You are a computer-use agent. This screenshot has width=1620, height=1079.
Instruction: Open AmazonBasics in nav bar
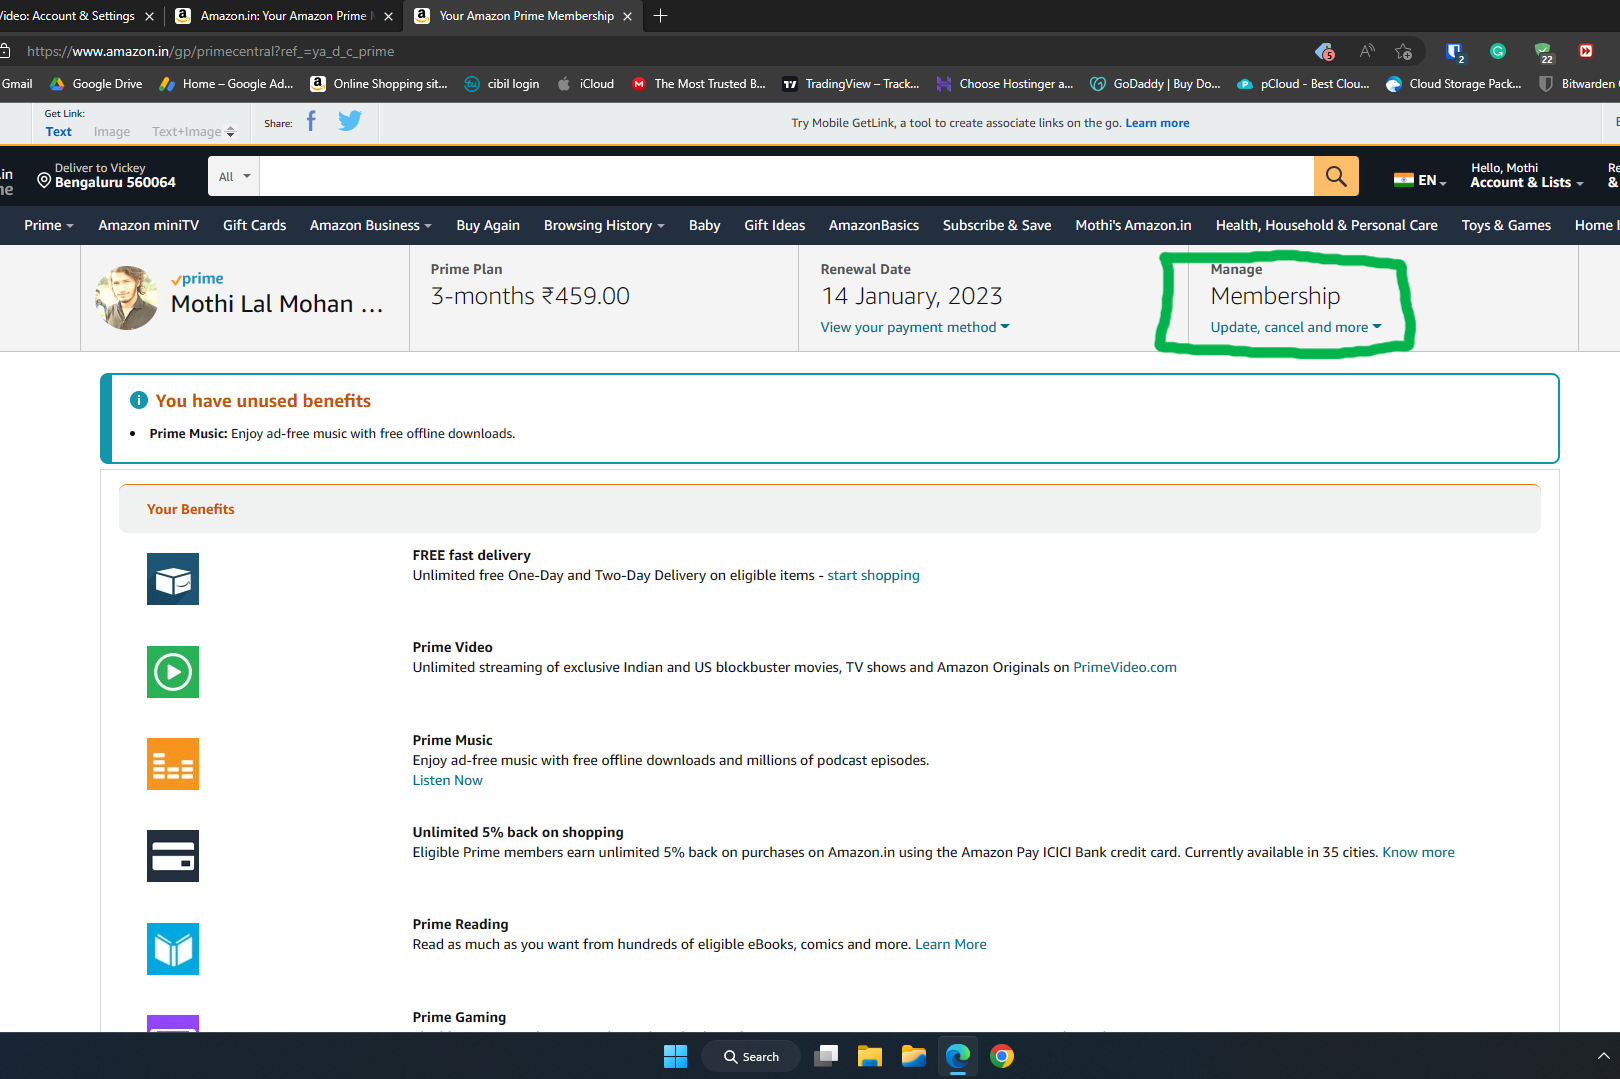click(x=874, y=225)
